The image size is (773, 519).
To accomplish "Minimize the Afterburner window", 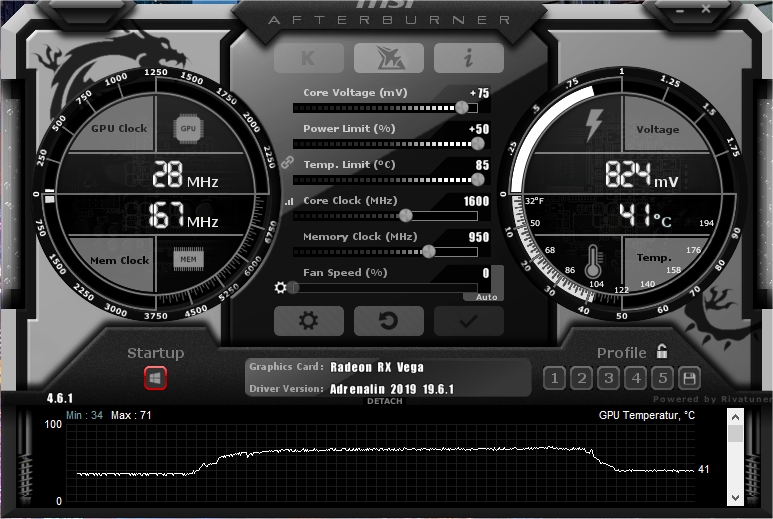I will [680, 10].
